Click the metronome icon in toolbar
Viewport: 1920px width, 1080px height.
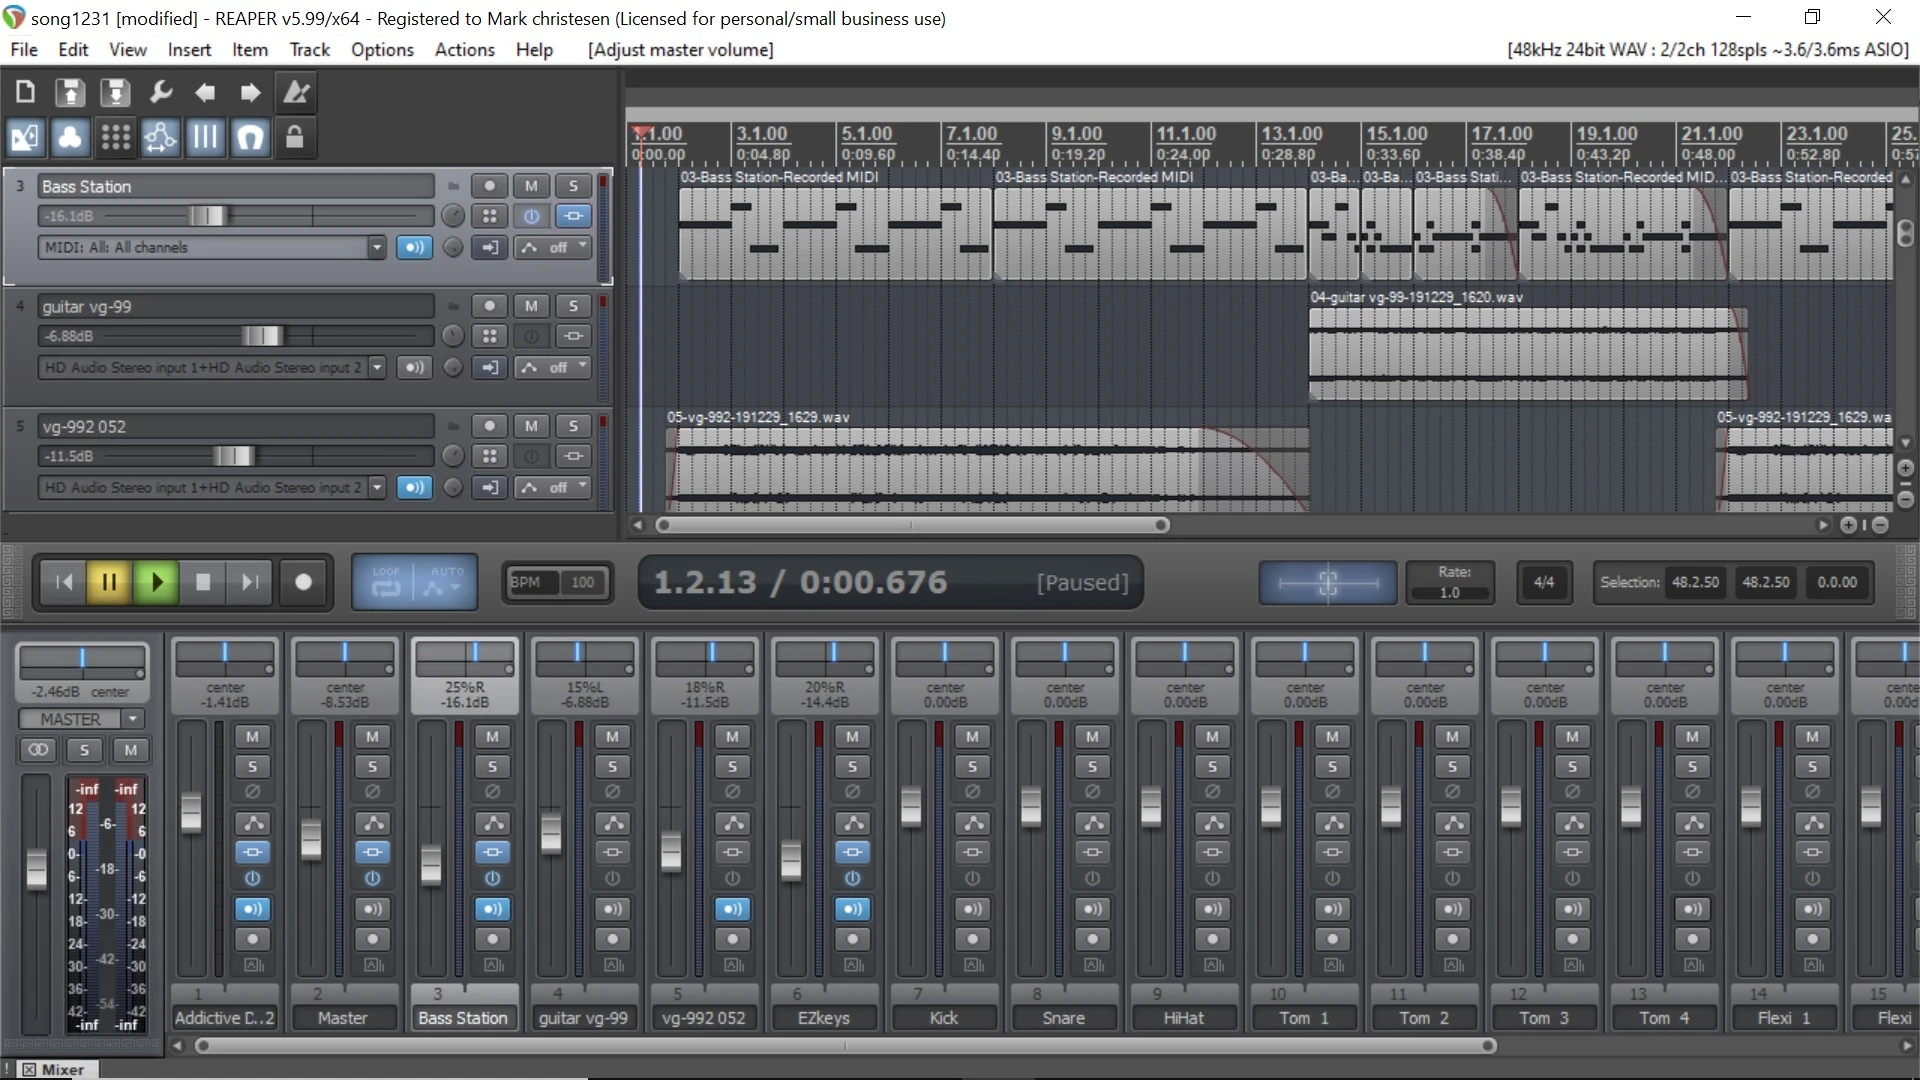296,93
